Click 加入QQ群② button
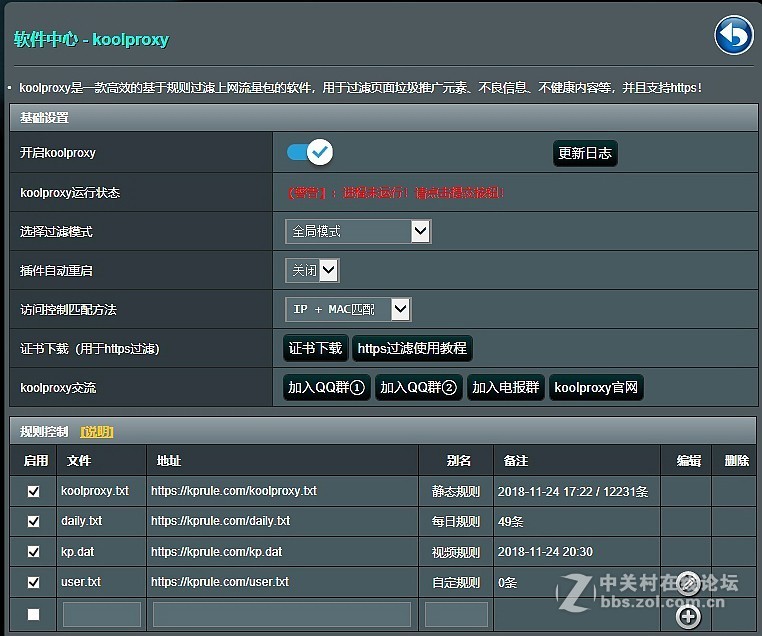 [418, 387]
